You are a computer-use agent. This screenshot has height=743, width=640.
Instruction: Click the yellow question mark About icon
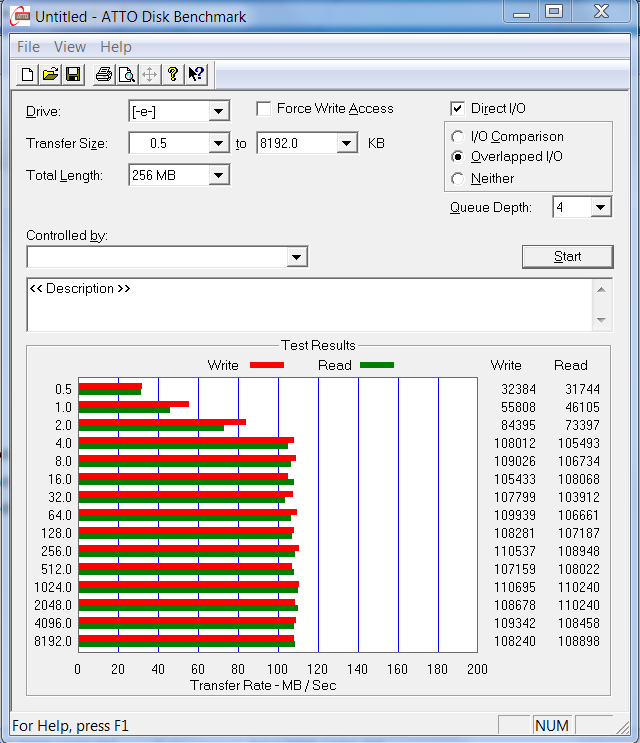tap(172, 74)
